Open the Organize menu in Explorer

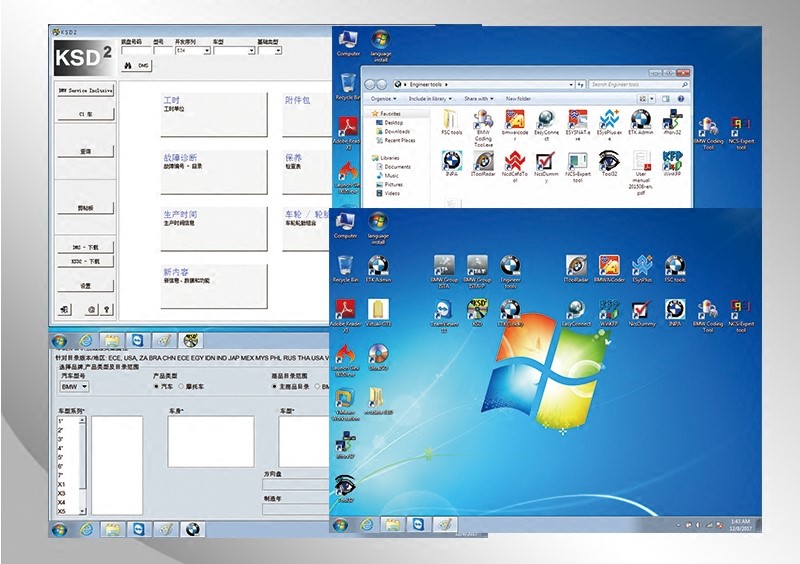tap(384, 99)
